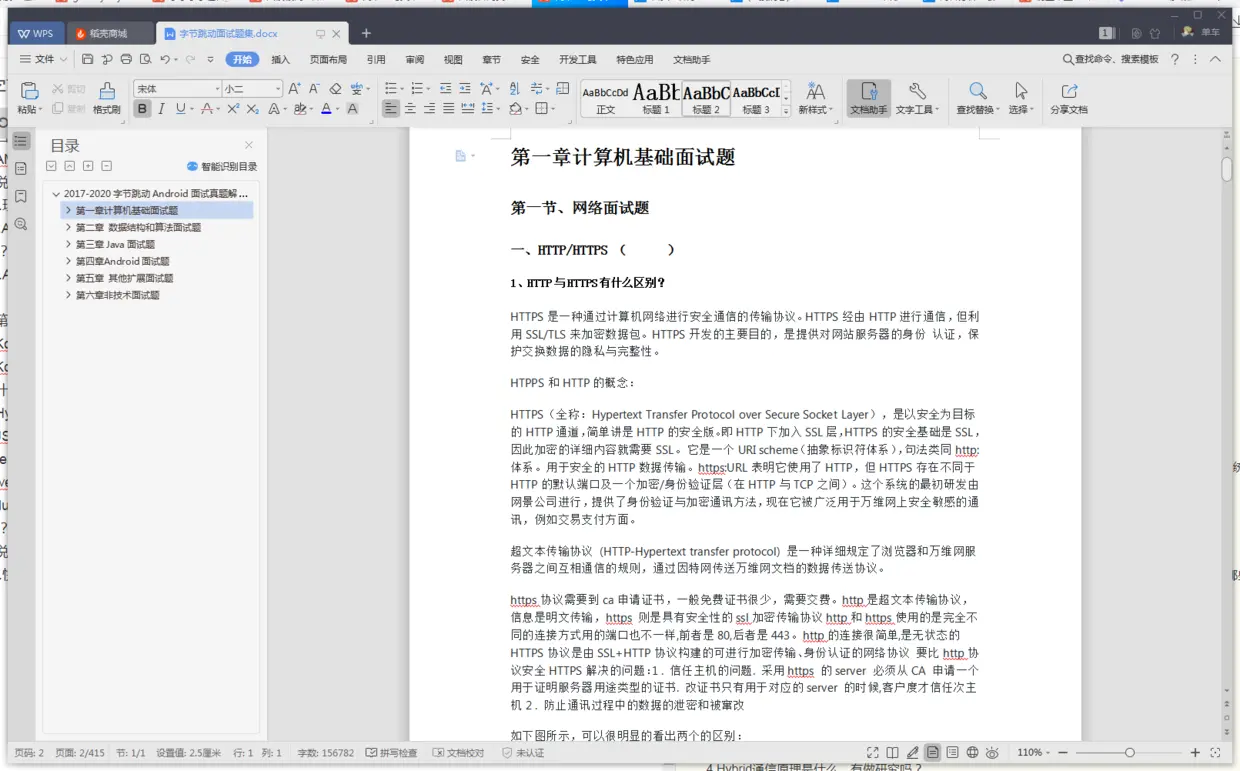
Task: Expand 第四章Android 面试题 tree node
Action: [x=68, y=262]
